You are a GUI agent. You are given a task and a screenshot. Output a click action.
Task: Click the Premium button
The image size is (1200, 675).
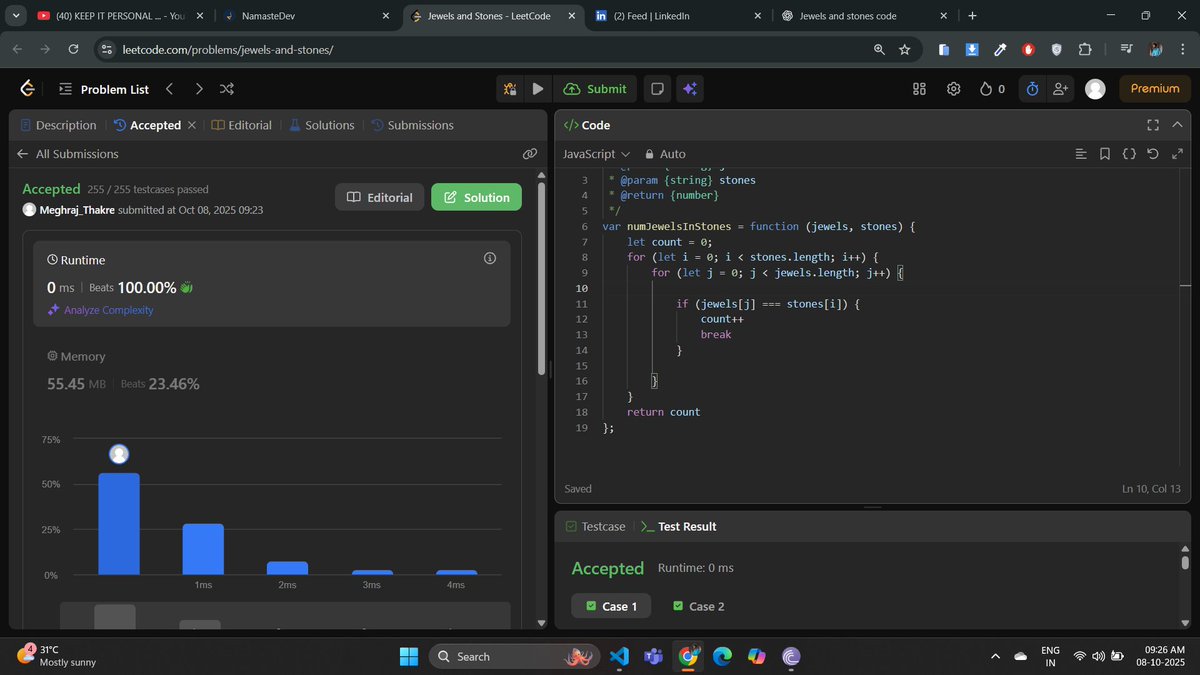[x=1155, y=89]
